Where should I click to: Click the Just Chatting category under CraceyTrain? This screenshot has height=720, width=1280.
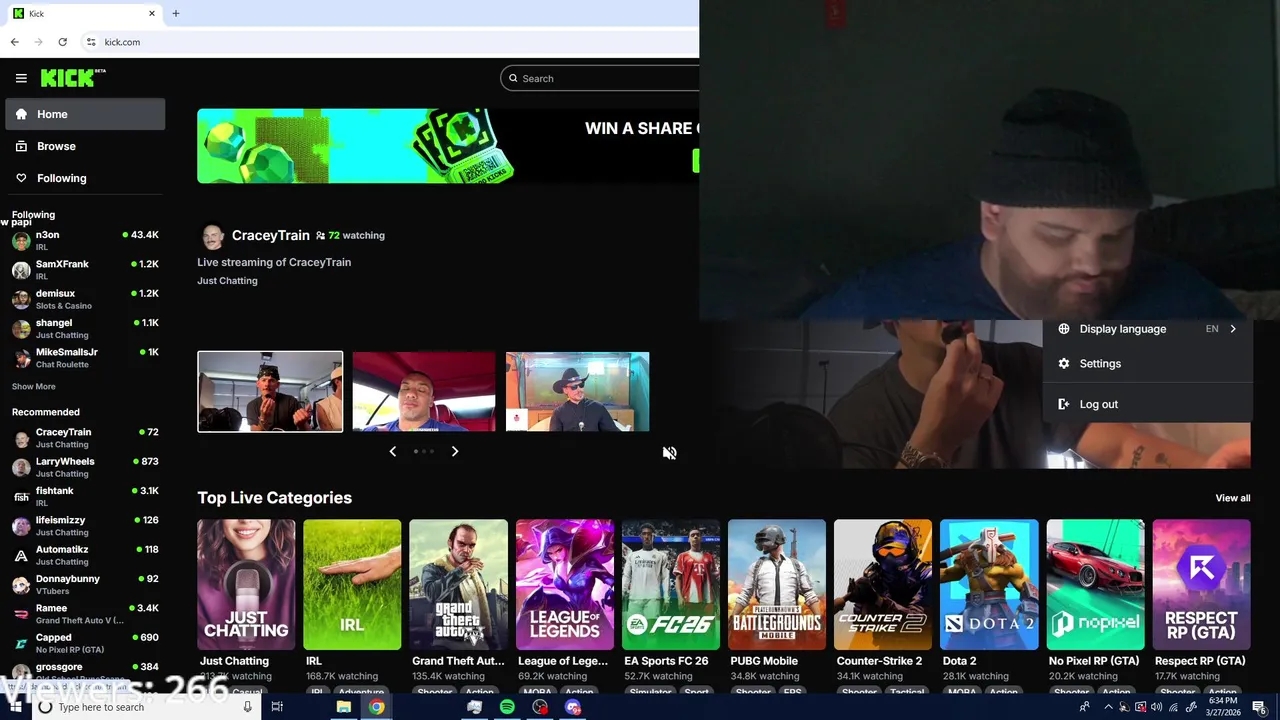227,281
